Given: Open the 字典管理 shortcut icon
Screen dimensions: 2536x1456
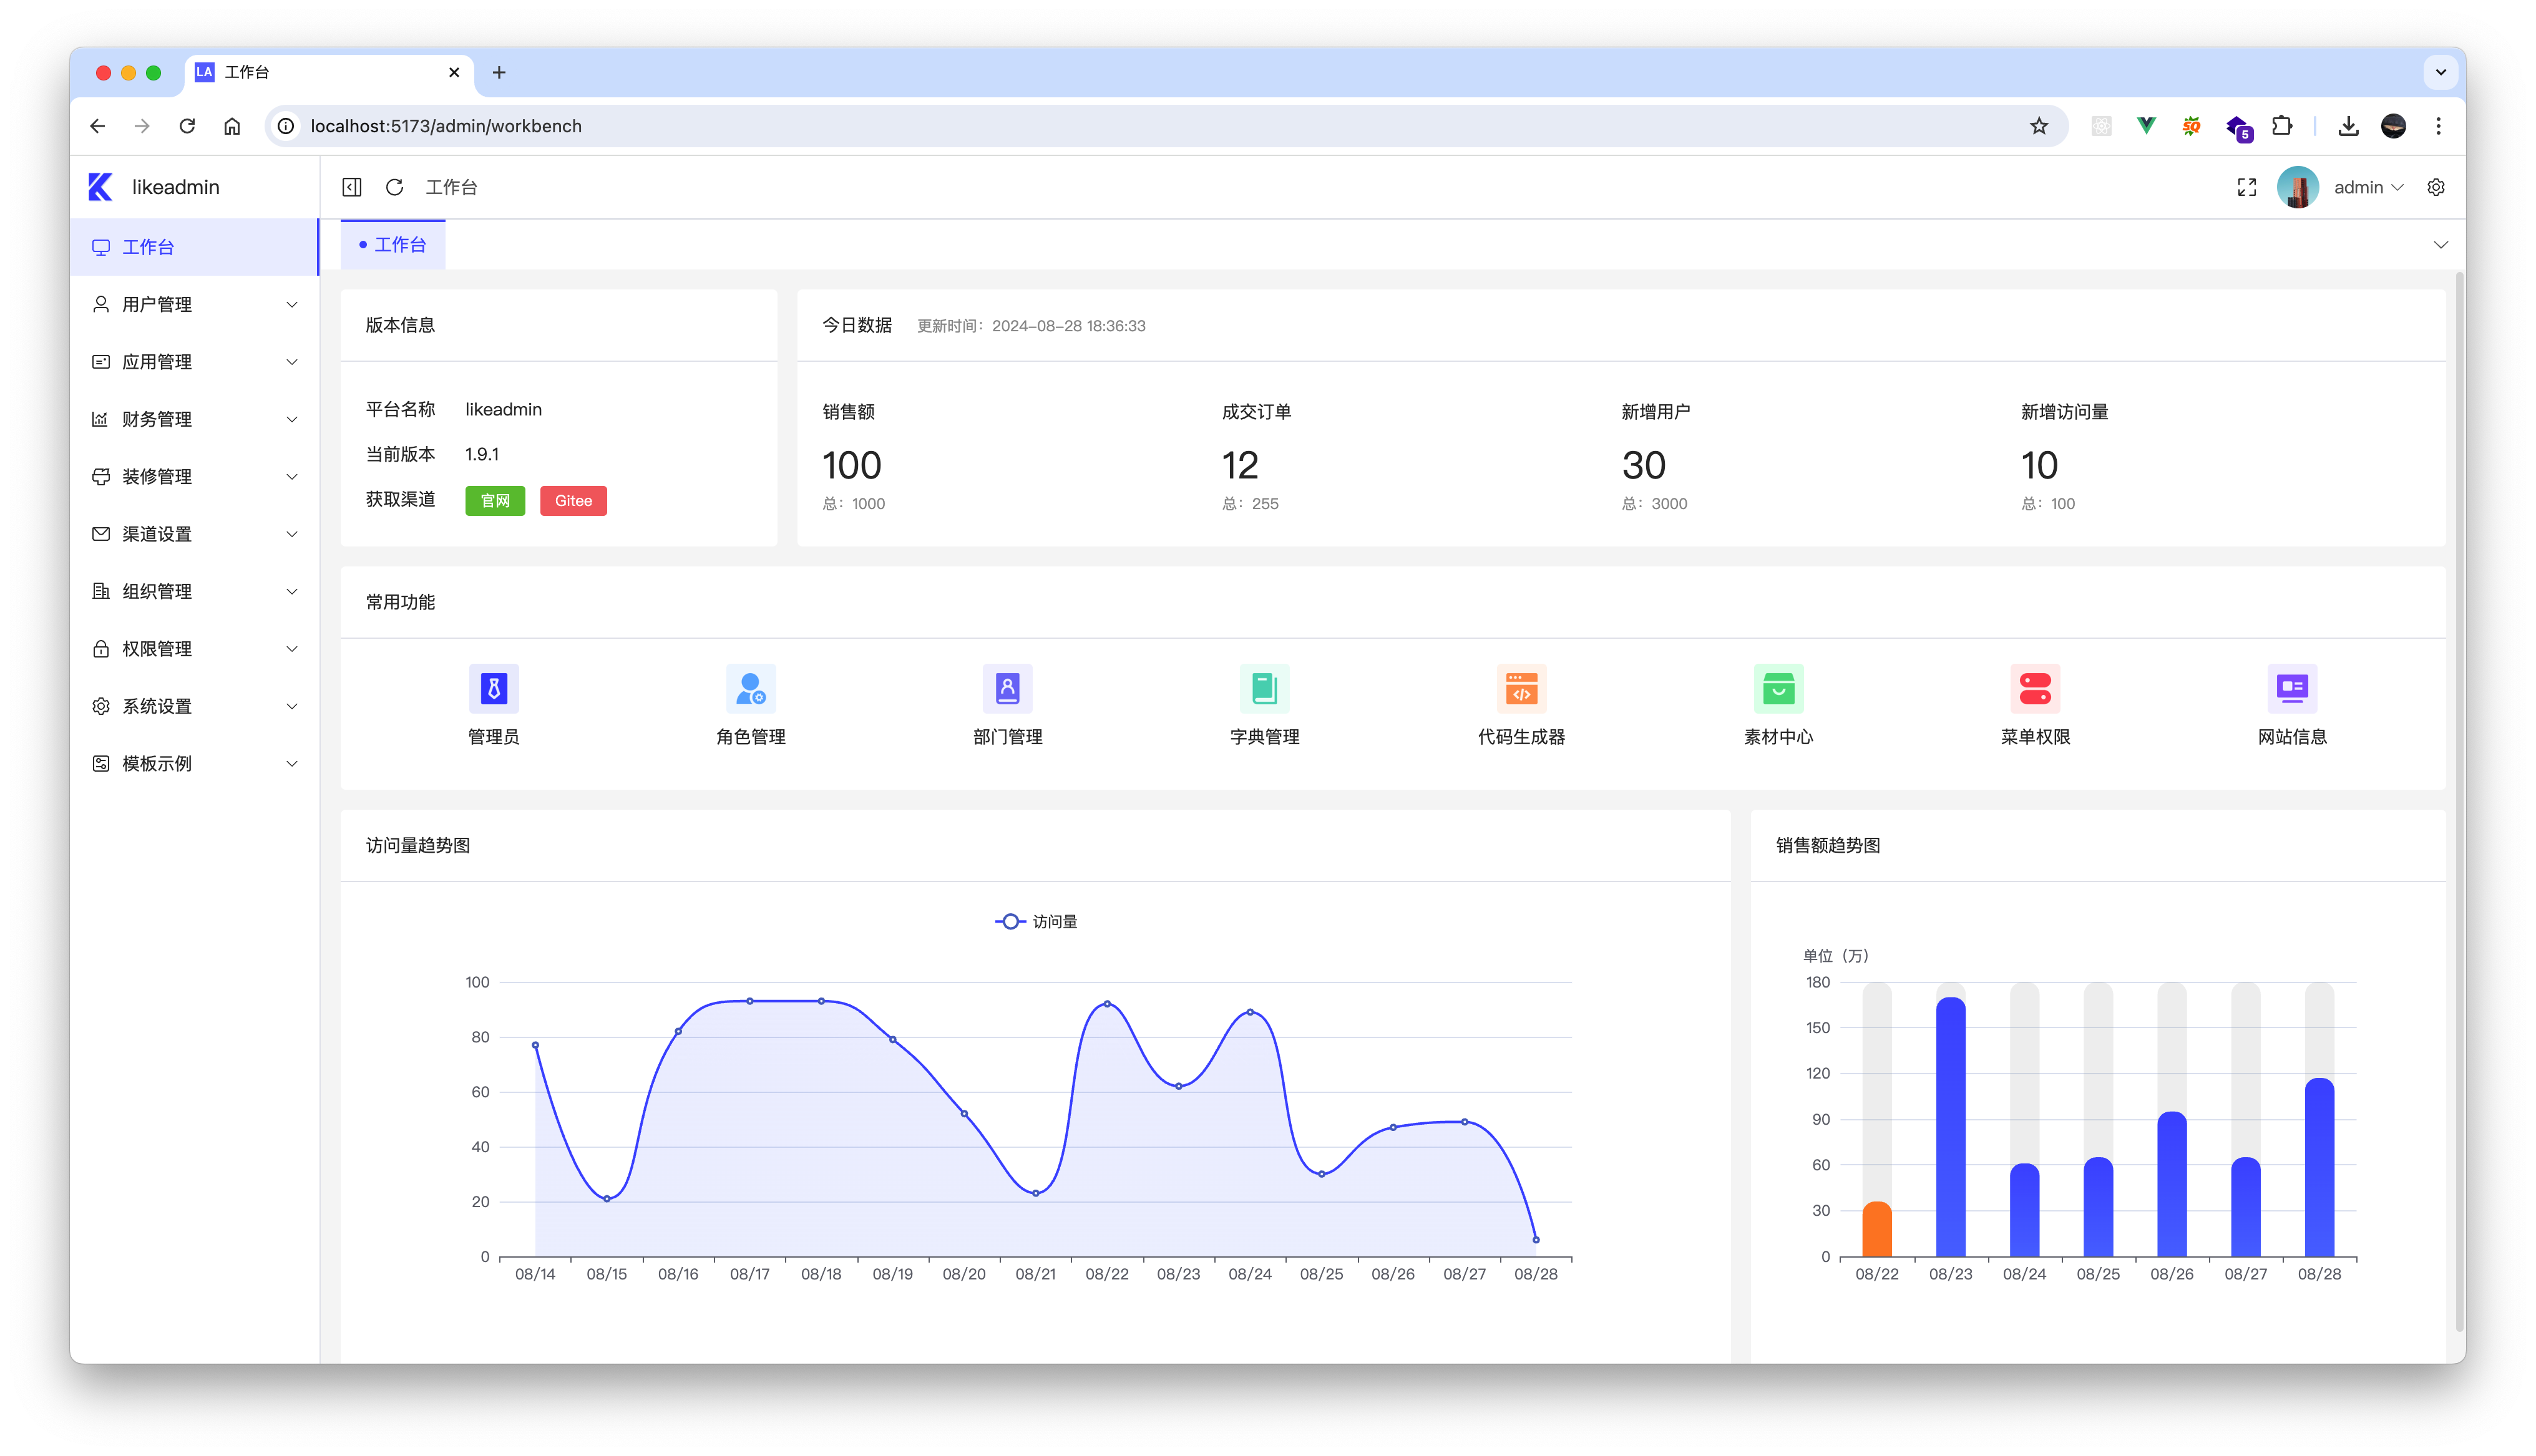Looking at the screenshot, I should click(1264, 689).
